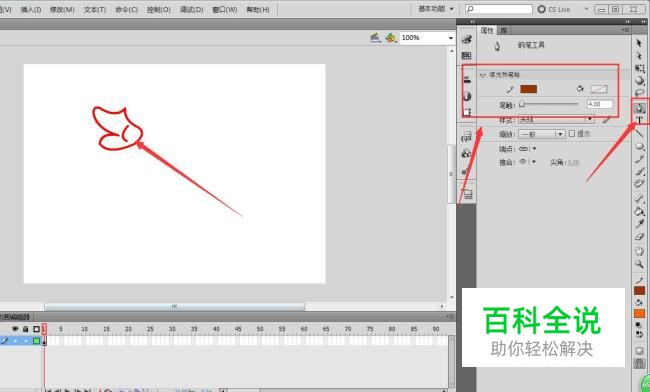Open the collapsed Color panel icon

[x=467, y=39]
